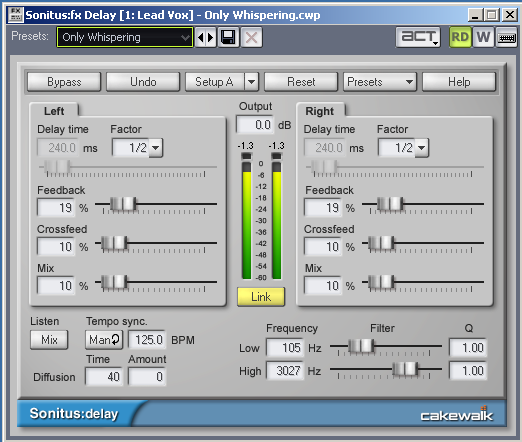Click the Left Feedback slider handle
Image resolution: width=522 pixels, height=442 pixels.
tap(123, 204)
